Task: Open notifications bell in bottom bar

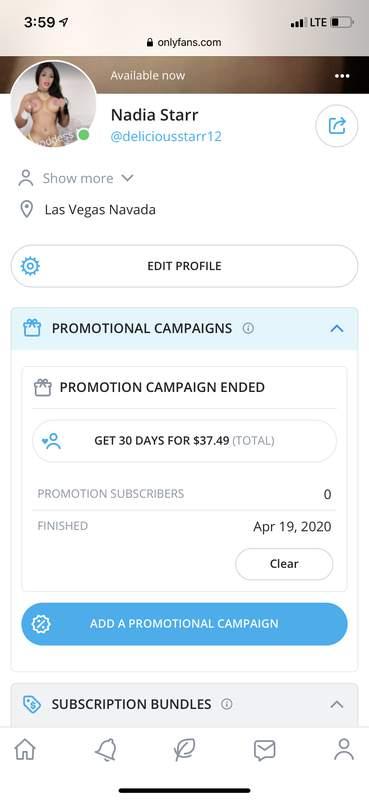Action: pos(106,750)
